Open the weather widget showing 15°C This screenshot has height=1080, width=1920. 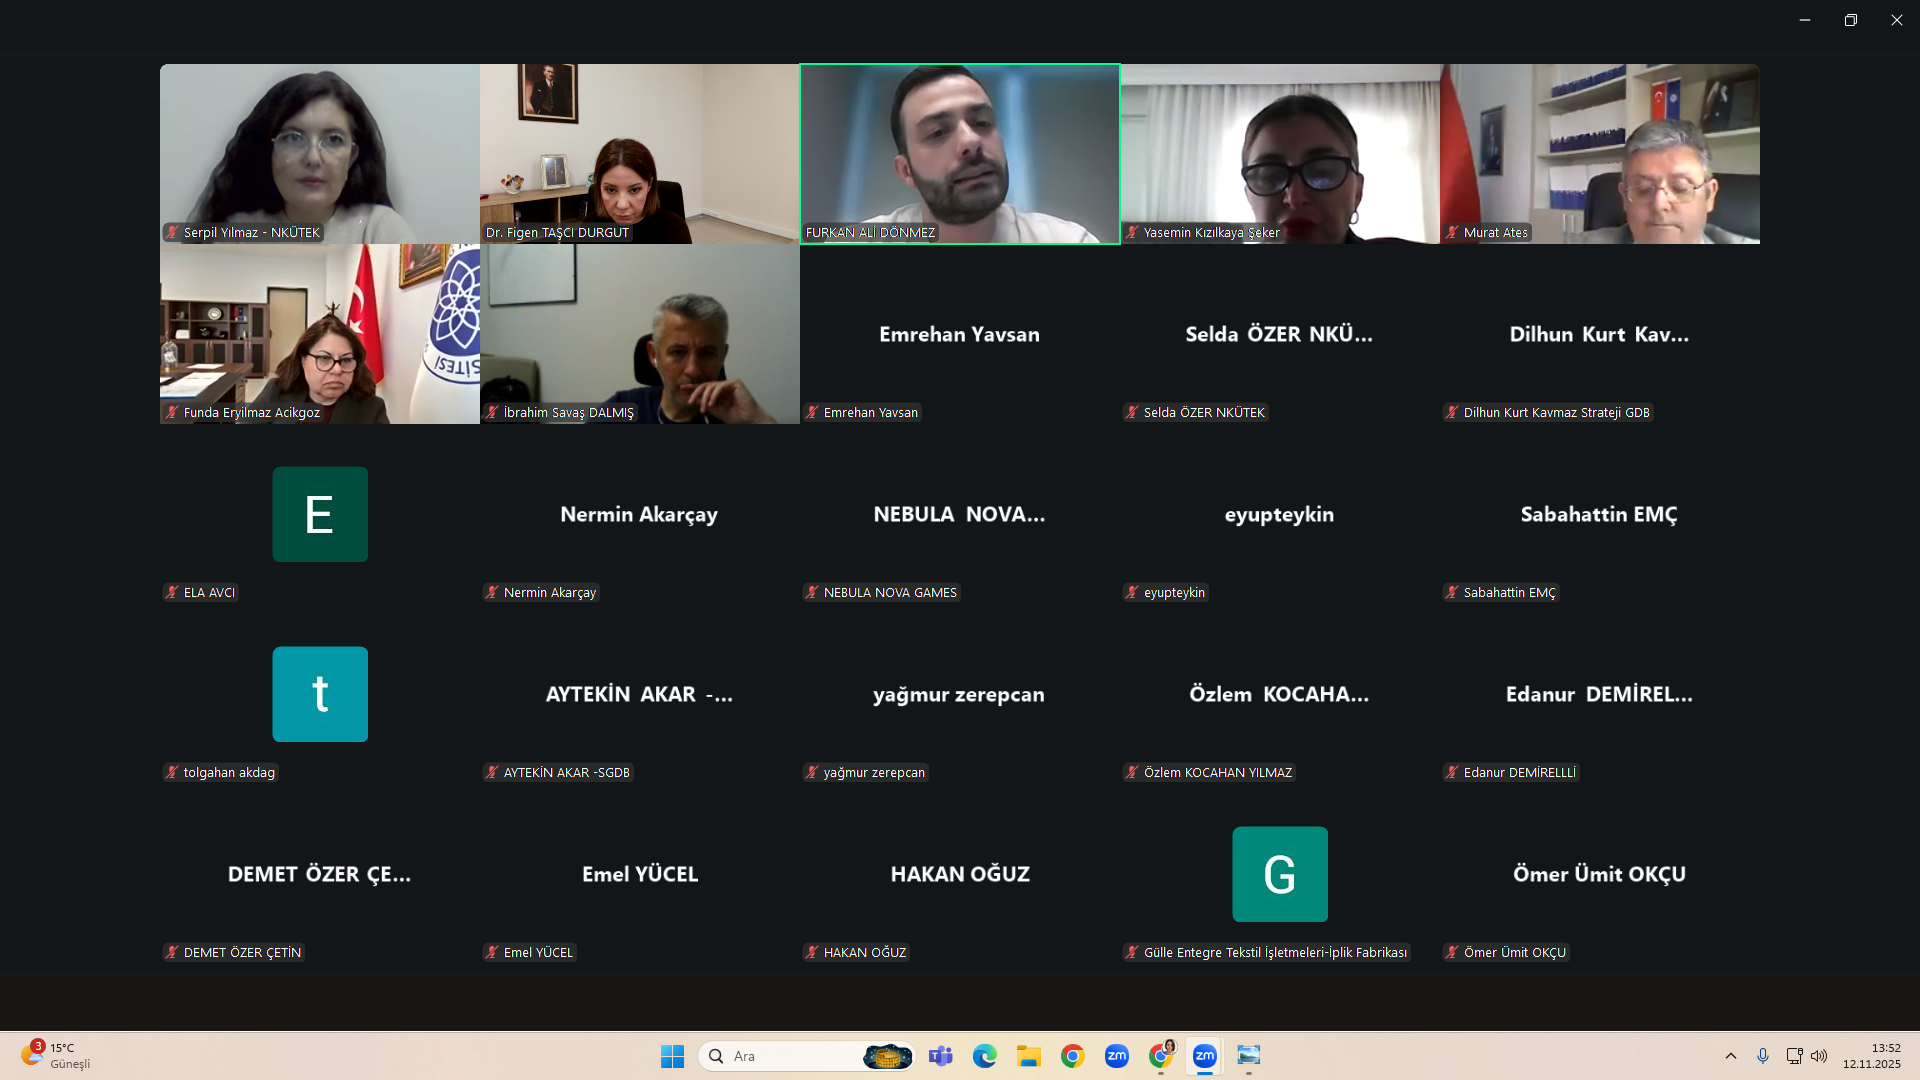click(x=56, y=1056)
